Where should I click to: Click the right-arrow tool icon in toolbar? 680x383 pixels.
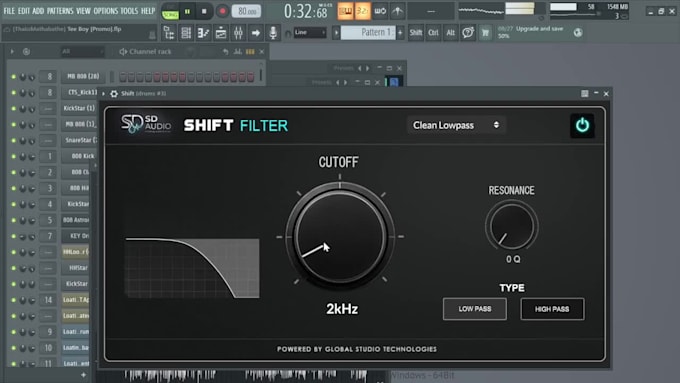[255, 33]
